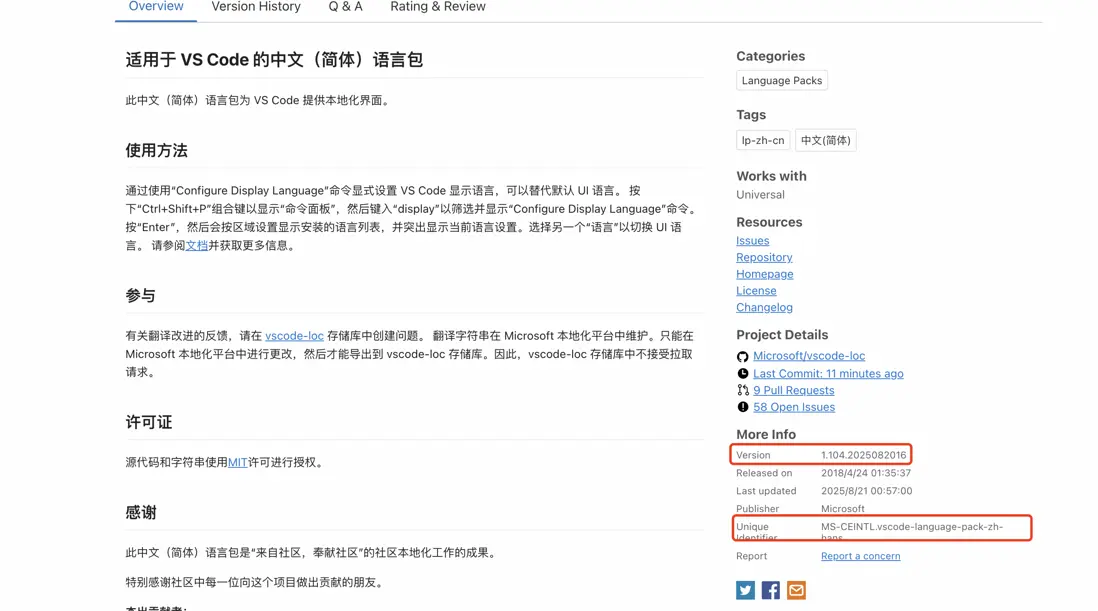This screenshot has height=611, width=1098.
Task: Open the 9 Pull Requests link
Action: pos(793,391)
